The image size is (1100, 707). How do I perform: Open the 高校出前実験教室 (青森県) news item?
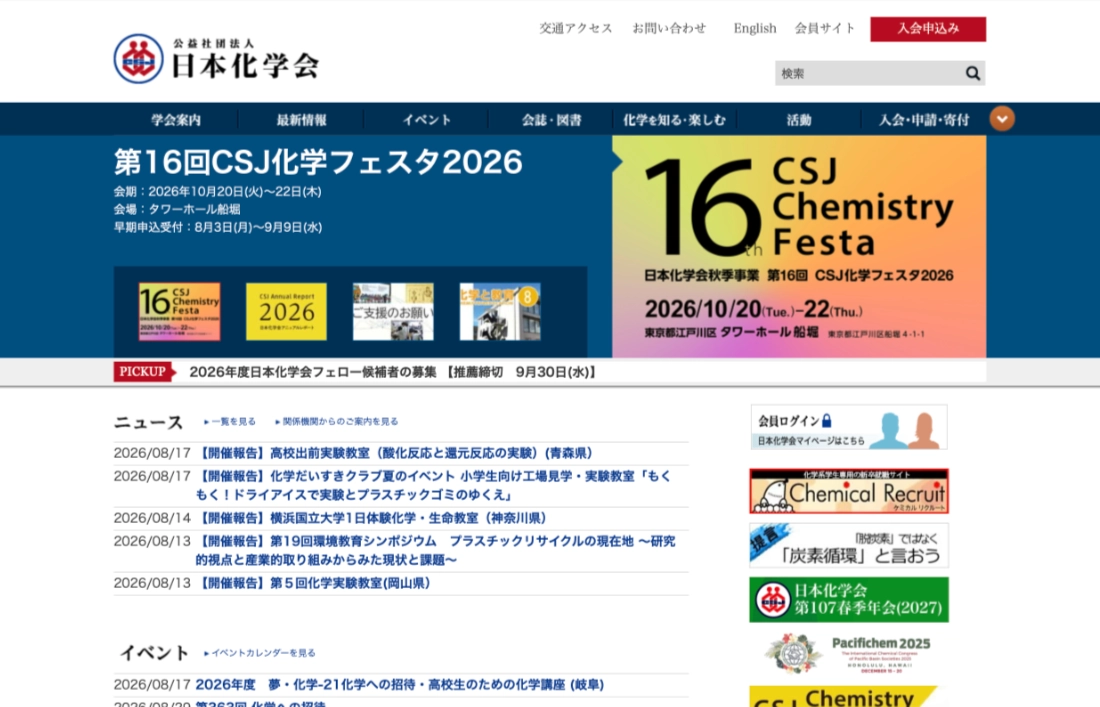pyautogui.click(x=394, y=453)
